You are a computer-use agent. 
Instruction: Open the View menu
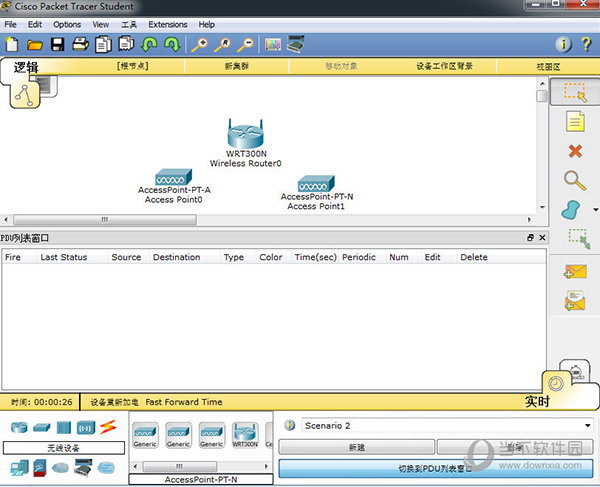click(x=100, y=24)
